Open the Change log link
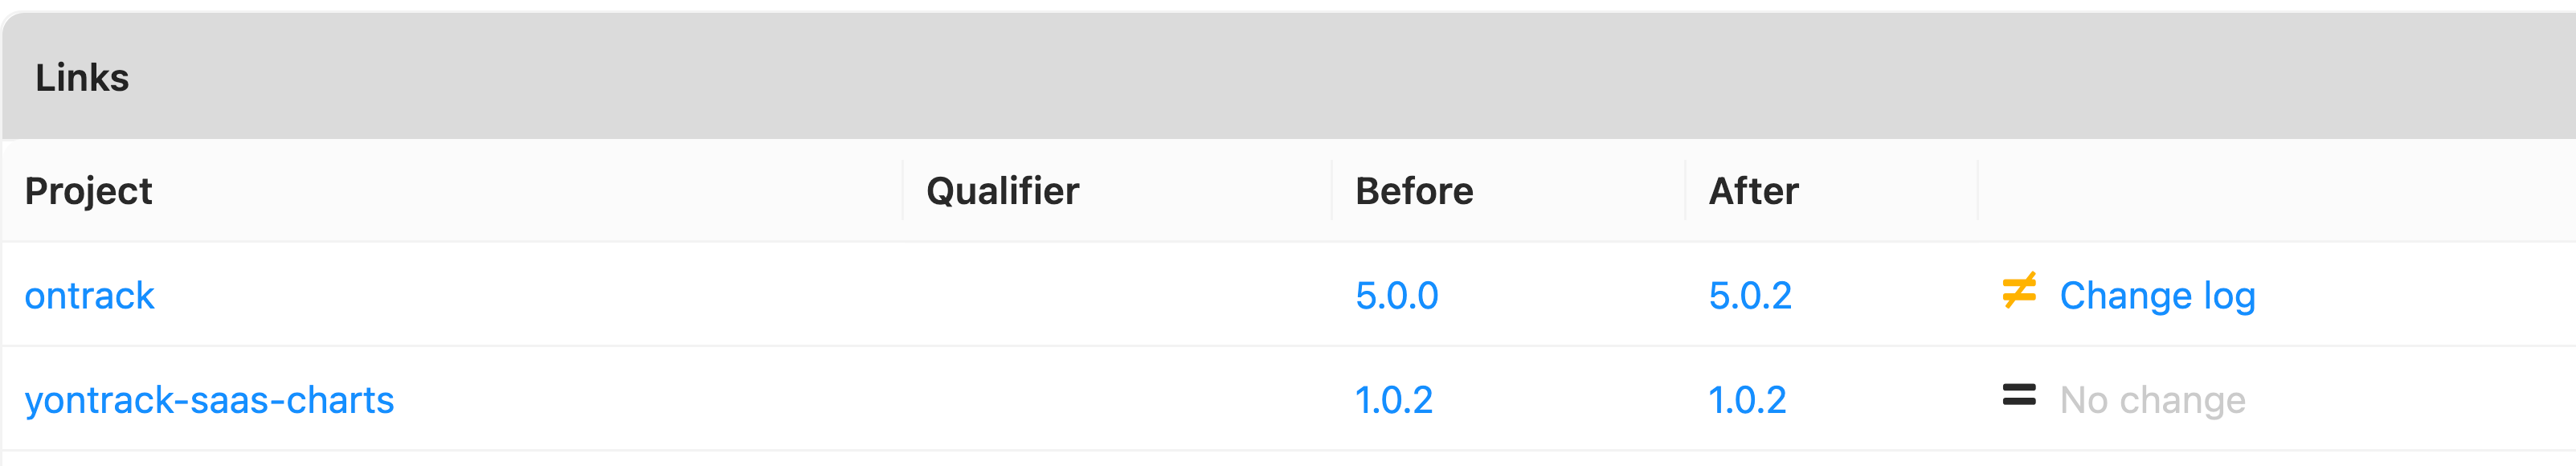The width and height of the screenshot is (2576, 466). [2157, 296]
